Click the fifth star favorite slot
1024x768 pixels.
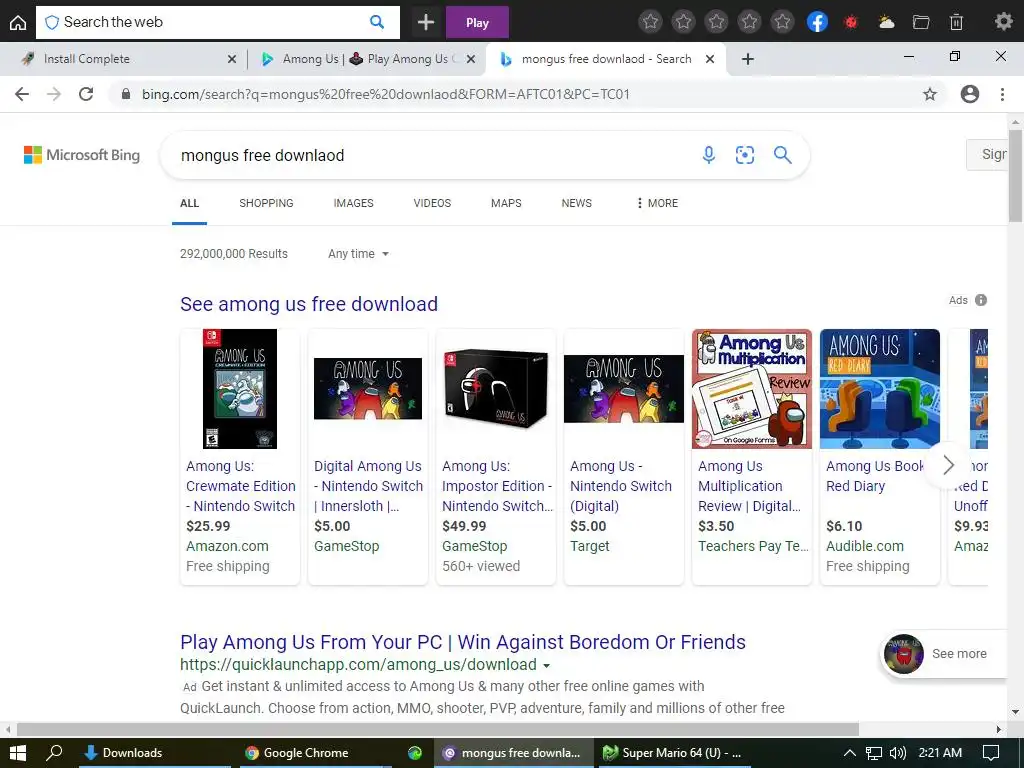click(782, 22)
